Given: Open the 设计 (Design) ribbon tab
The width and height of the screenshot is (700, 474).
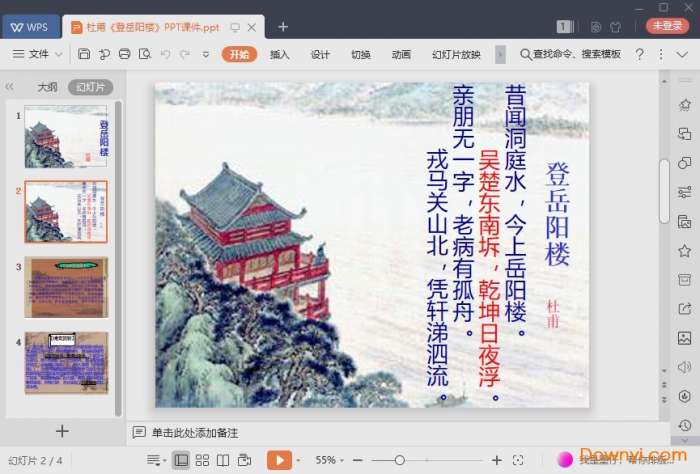Looking at the screenshot, I should tap(320, 54).
